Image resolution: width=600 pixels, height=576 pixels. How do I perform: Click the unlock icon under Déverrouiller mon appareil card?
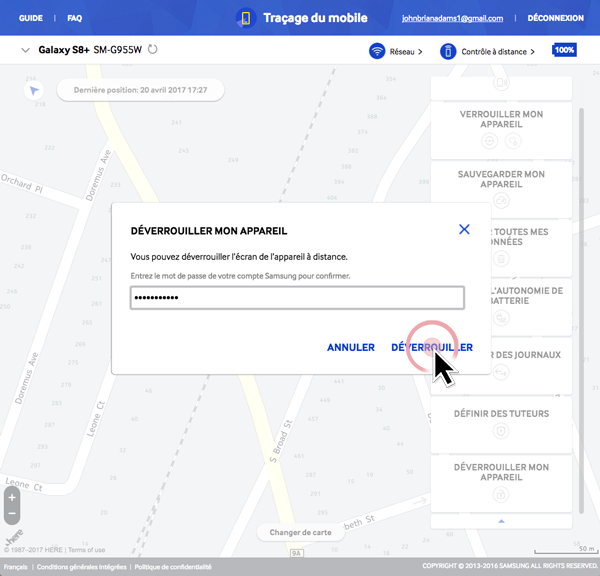click(501, 494)
